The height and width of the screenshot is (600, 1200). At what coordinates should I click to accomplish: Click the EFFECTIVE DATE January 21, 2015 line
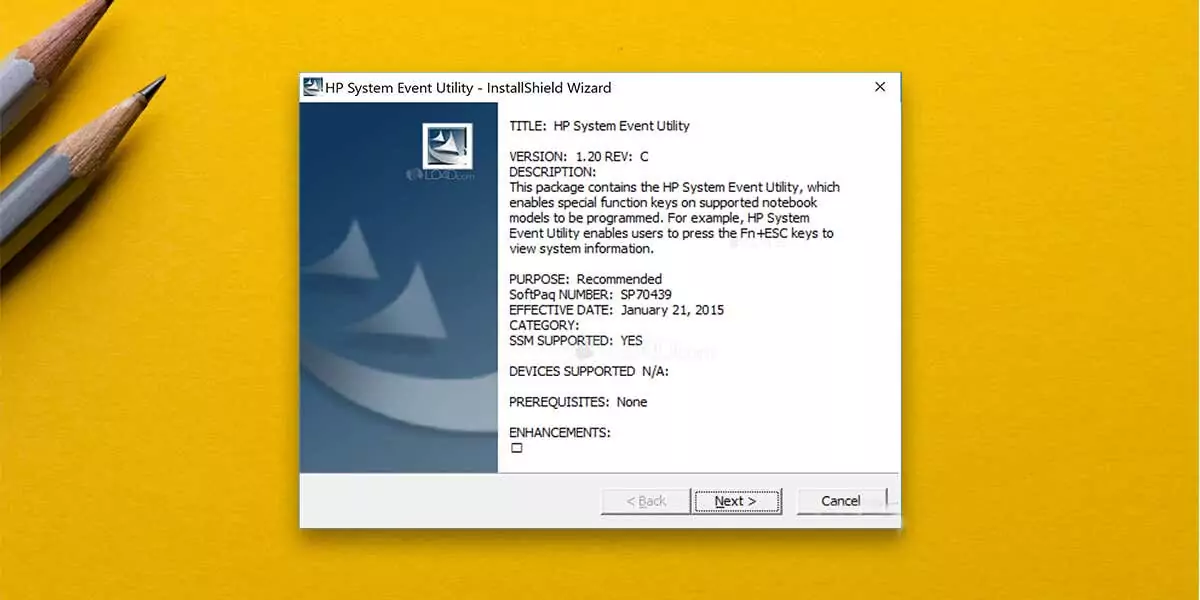[616, 310]
